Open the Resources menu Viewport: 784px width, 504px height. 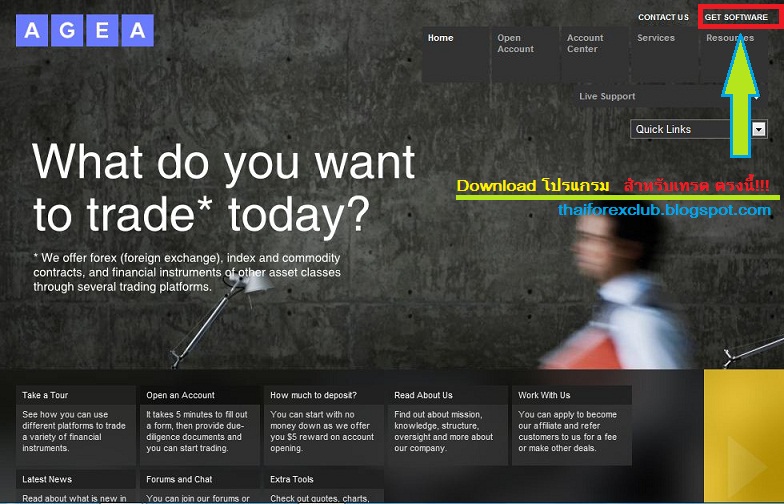click(x=734, y=54)
